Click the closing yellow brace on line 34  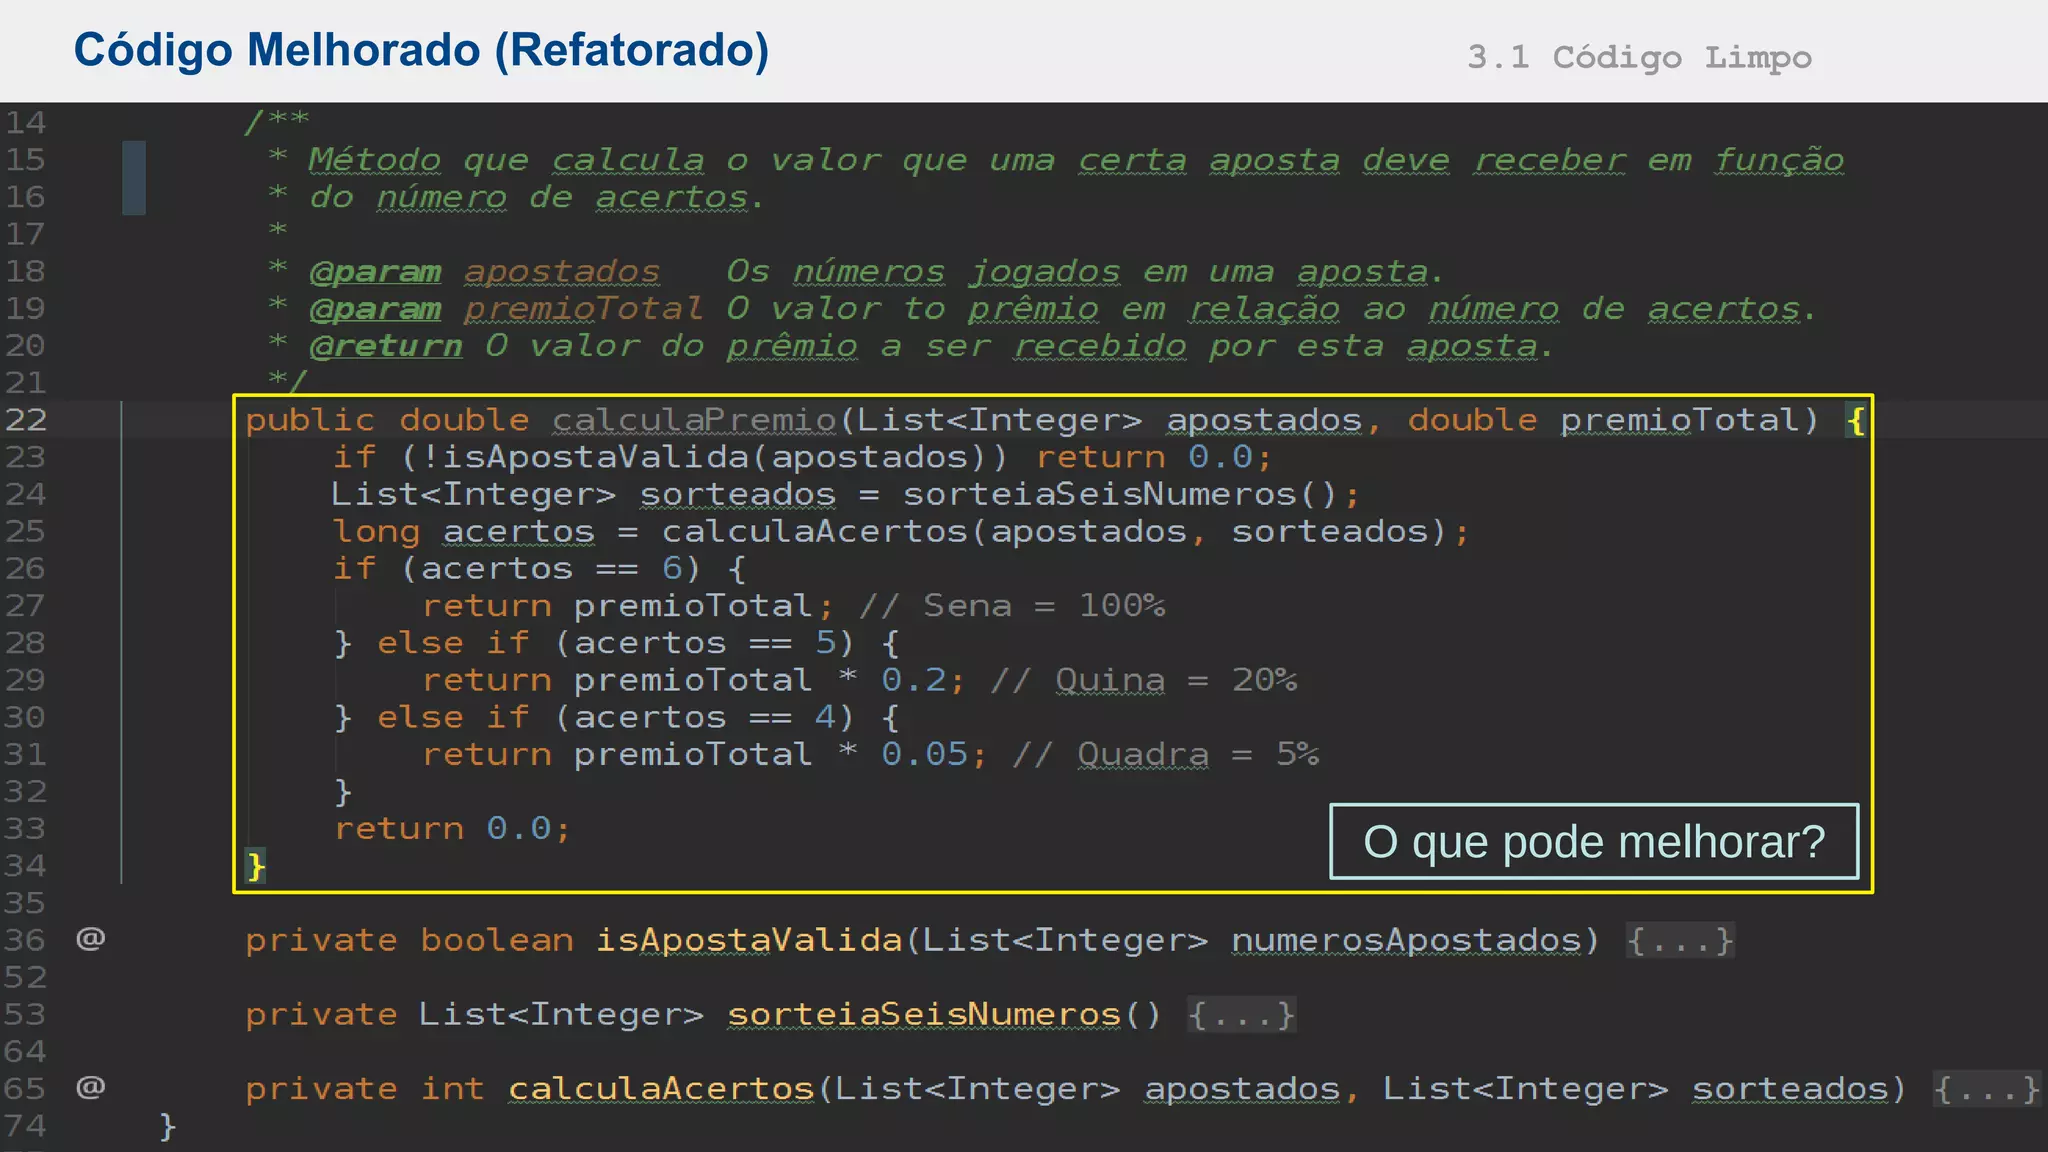click(256, 866)
